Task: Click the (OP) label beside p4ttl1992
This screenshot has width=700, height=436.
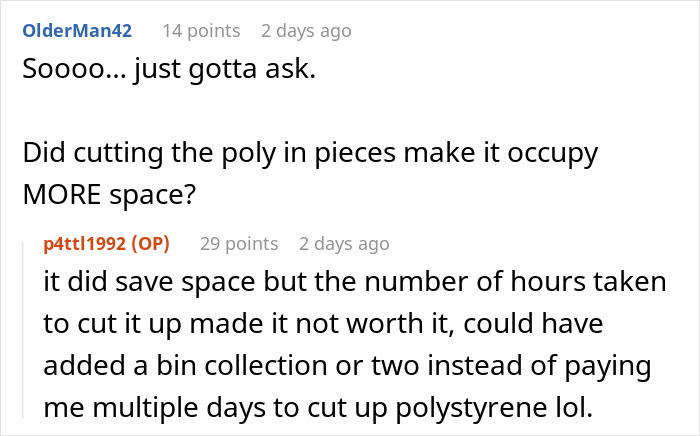Action: coord(150,244)
